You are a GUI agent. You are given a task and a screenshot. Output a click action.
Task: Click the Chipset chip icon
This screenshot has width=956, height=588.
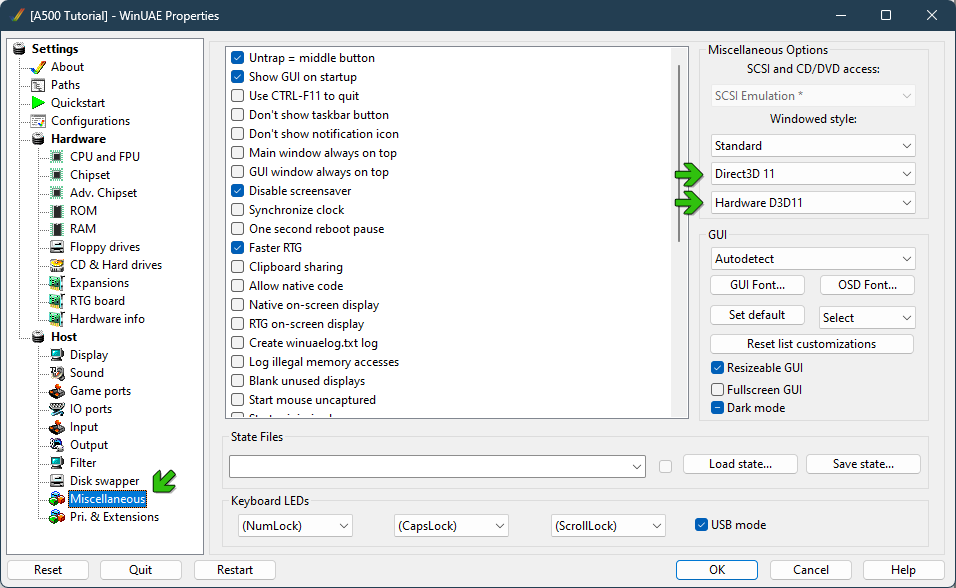click(57, 175)
